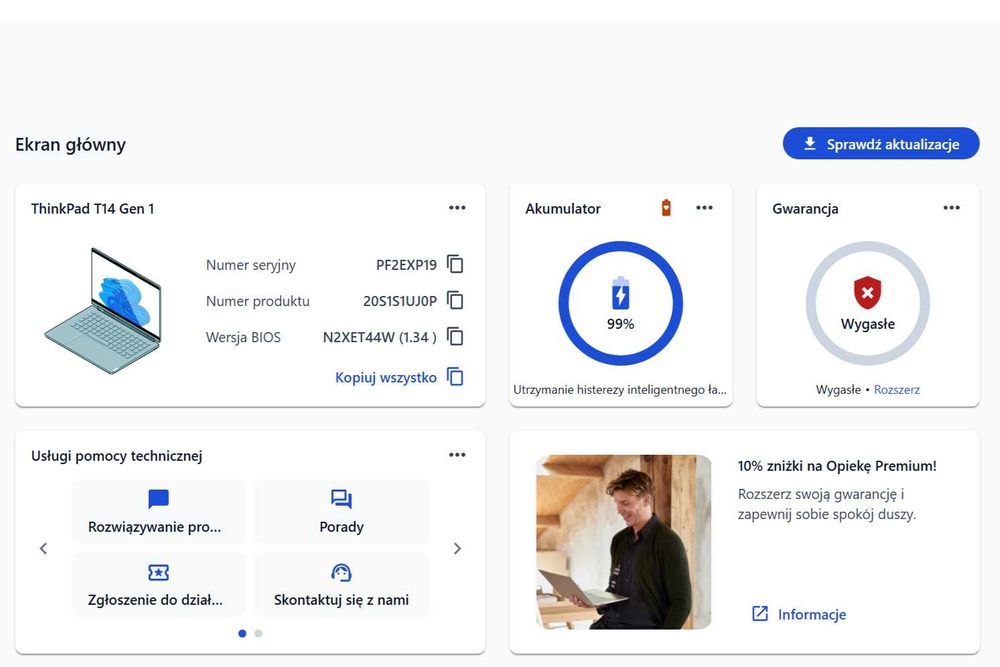Click the external link icon by Informacje
The image size is (1000, 667).
pyautogui.click(x=760, y=613)
